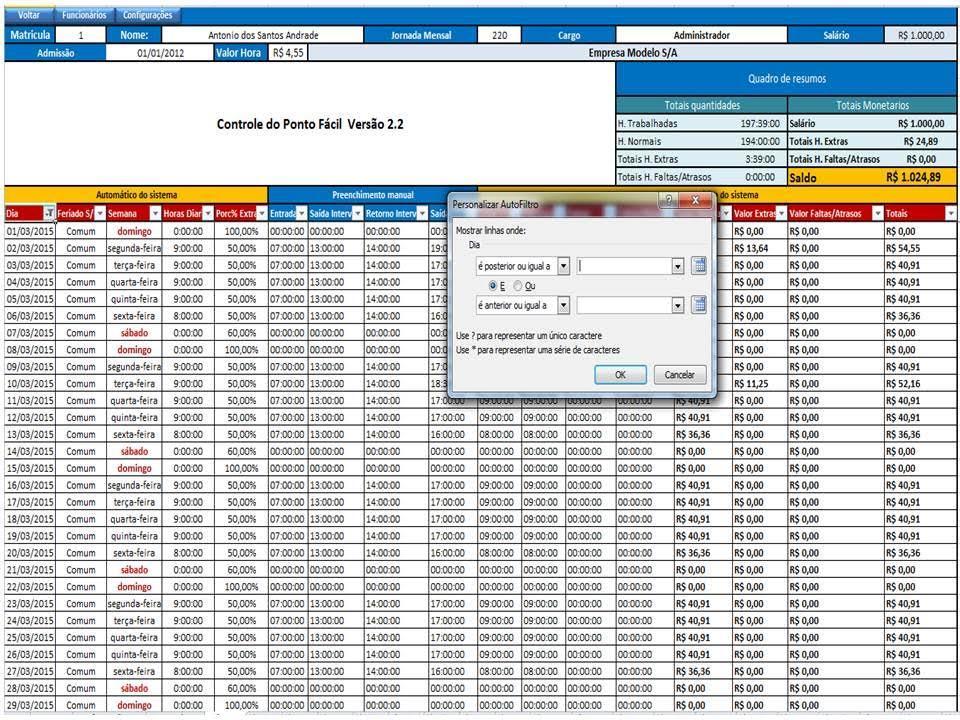Click 'Totais Monetarios' header
The height and width of the screenshot is (720, 960).
pyautogui.click(x=872, y=105)
